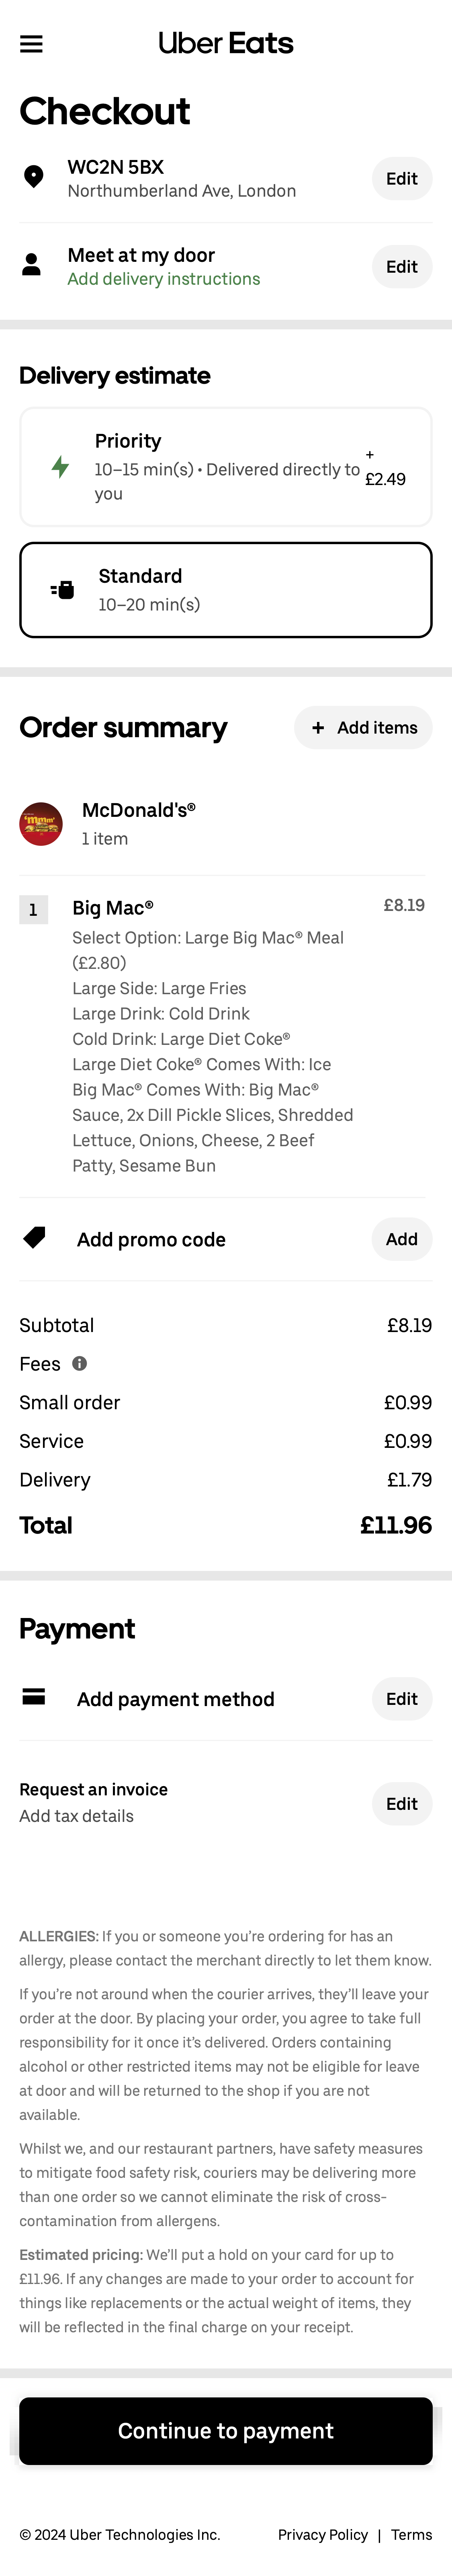
Task: Select Standard delivery option
Action: 226,590
